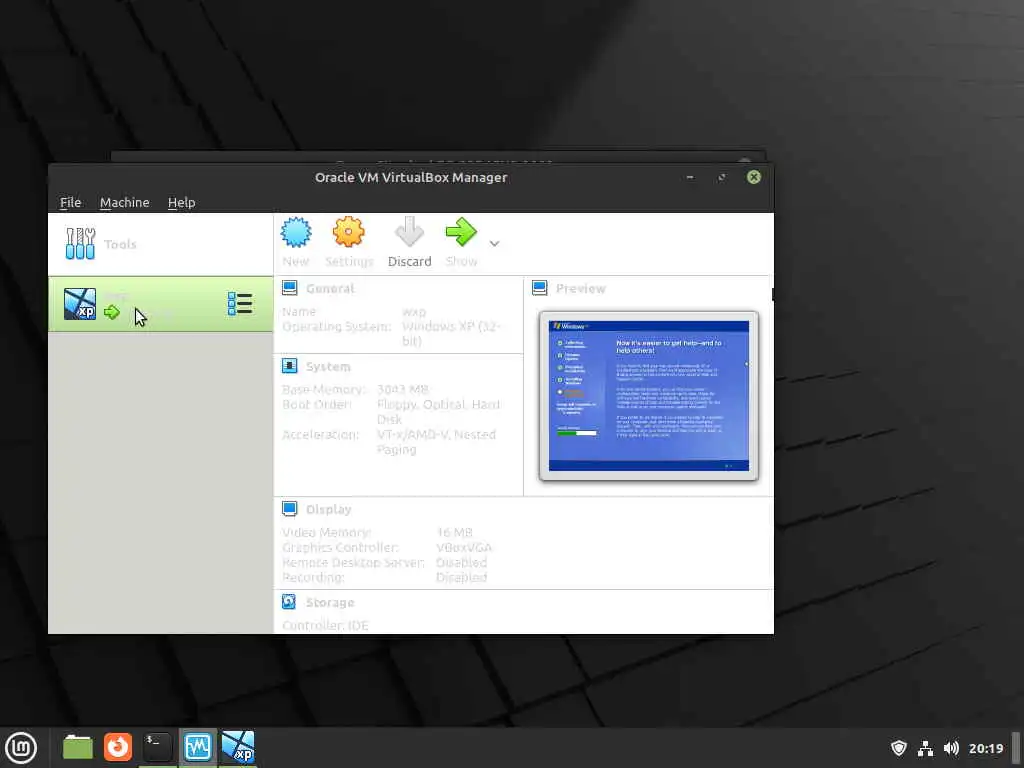Click the General section monitor icon
Image resolution: width=1024 pixels, height=768 pixels.
tap(289, 288)
